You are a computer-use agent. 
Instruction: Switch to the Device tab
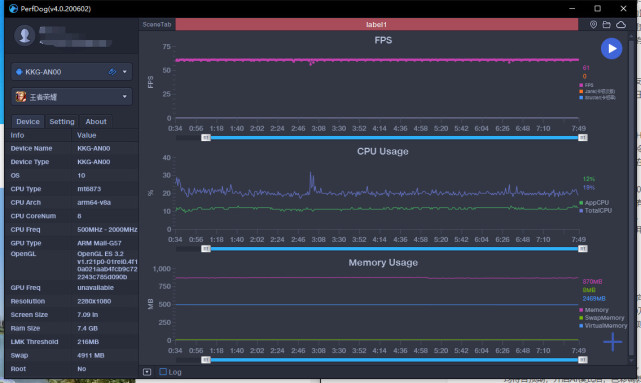coord(28,121)
